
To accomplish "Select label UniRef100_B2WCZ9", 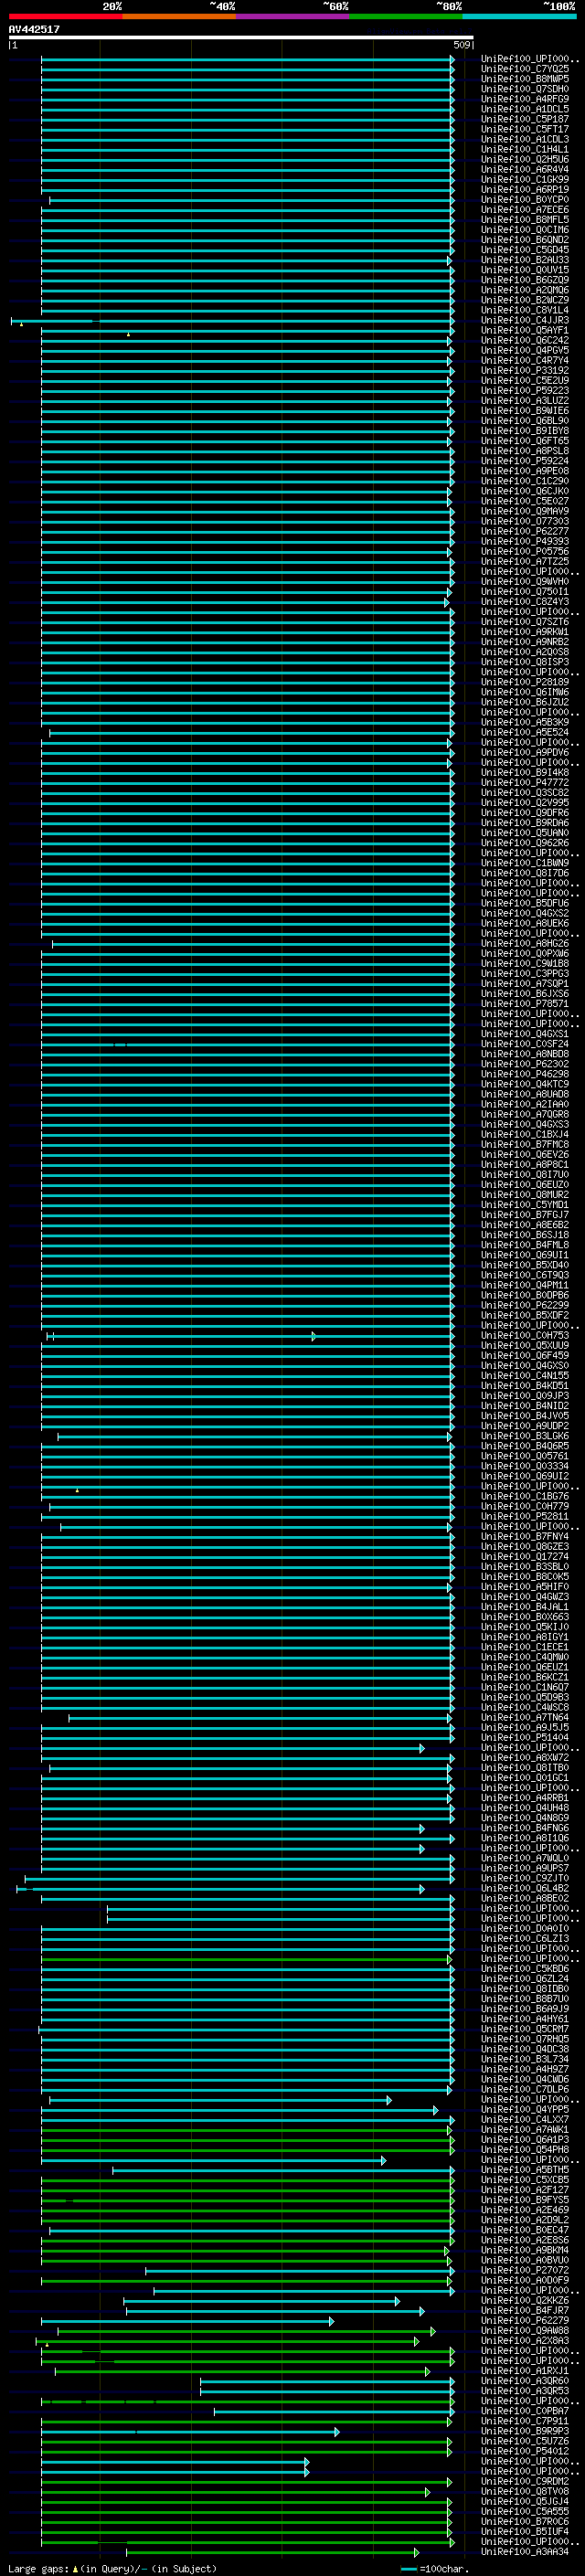I will coord(525,300).
